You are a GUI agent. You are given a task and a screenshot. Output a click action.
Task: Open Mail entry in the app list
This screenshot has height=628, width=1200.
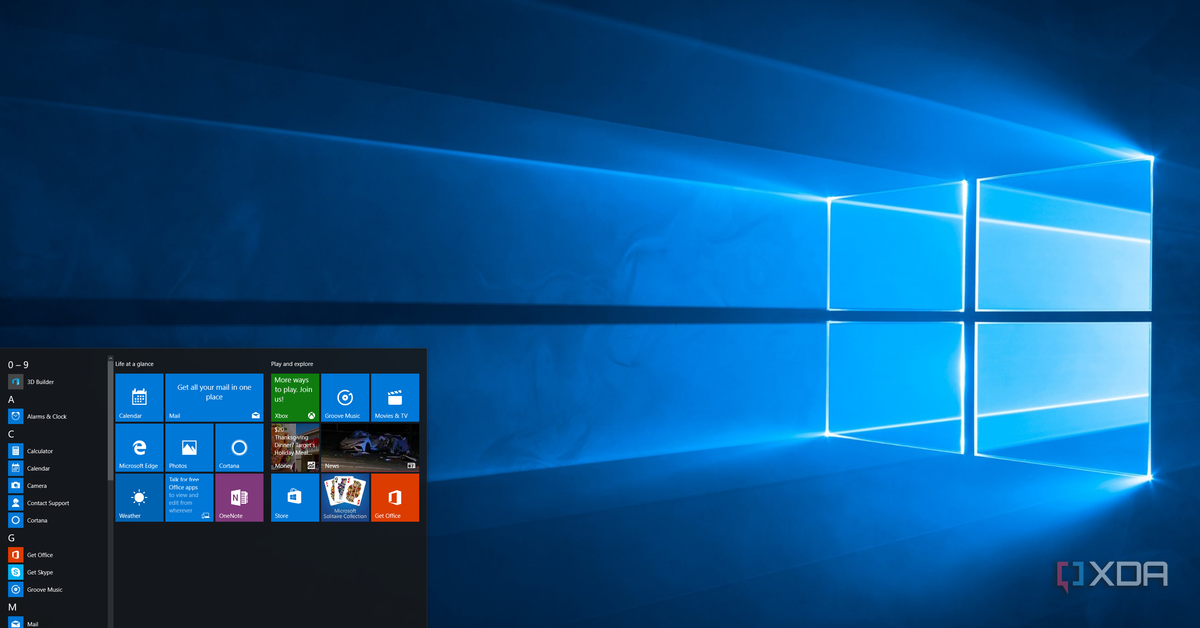pos(55,623)
